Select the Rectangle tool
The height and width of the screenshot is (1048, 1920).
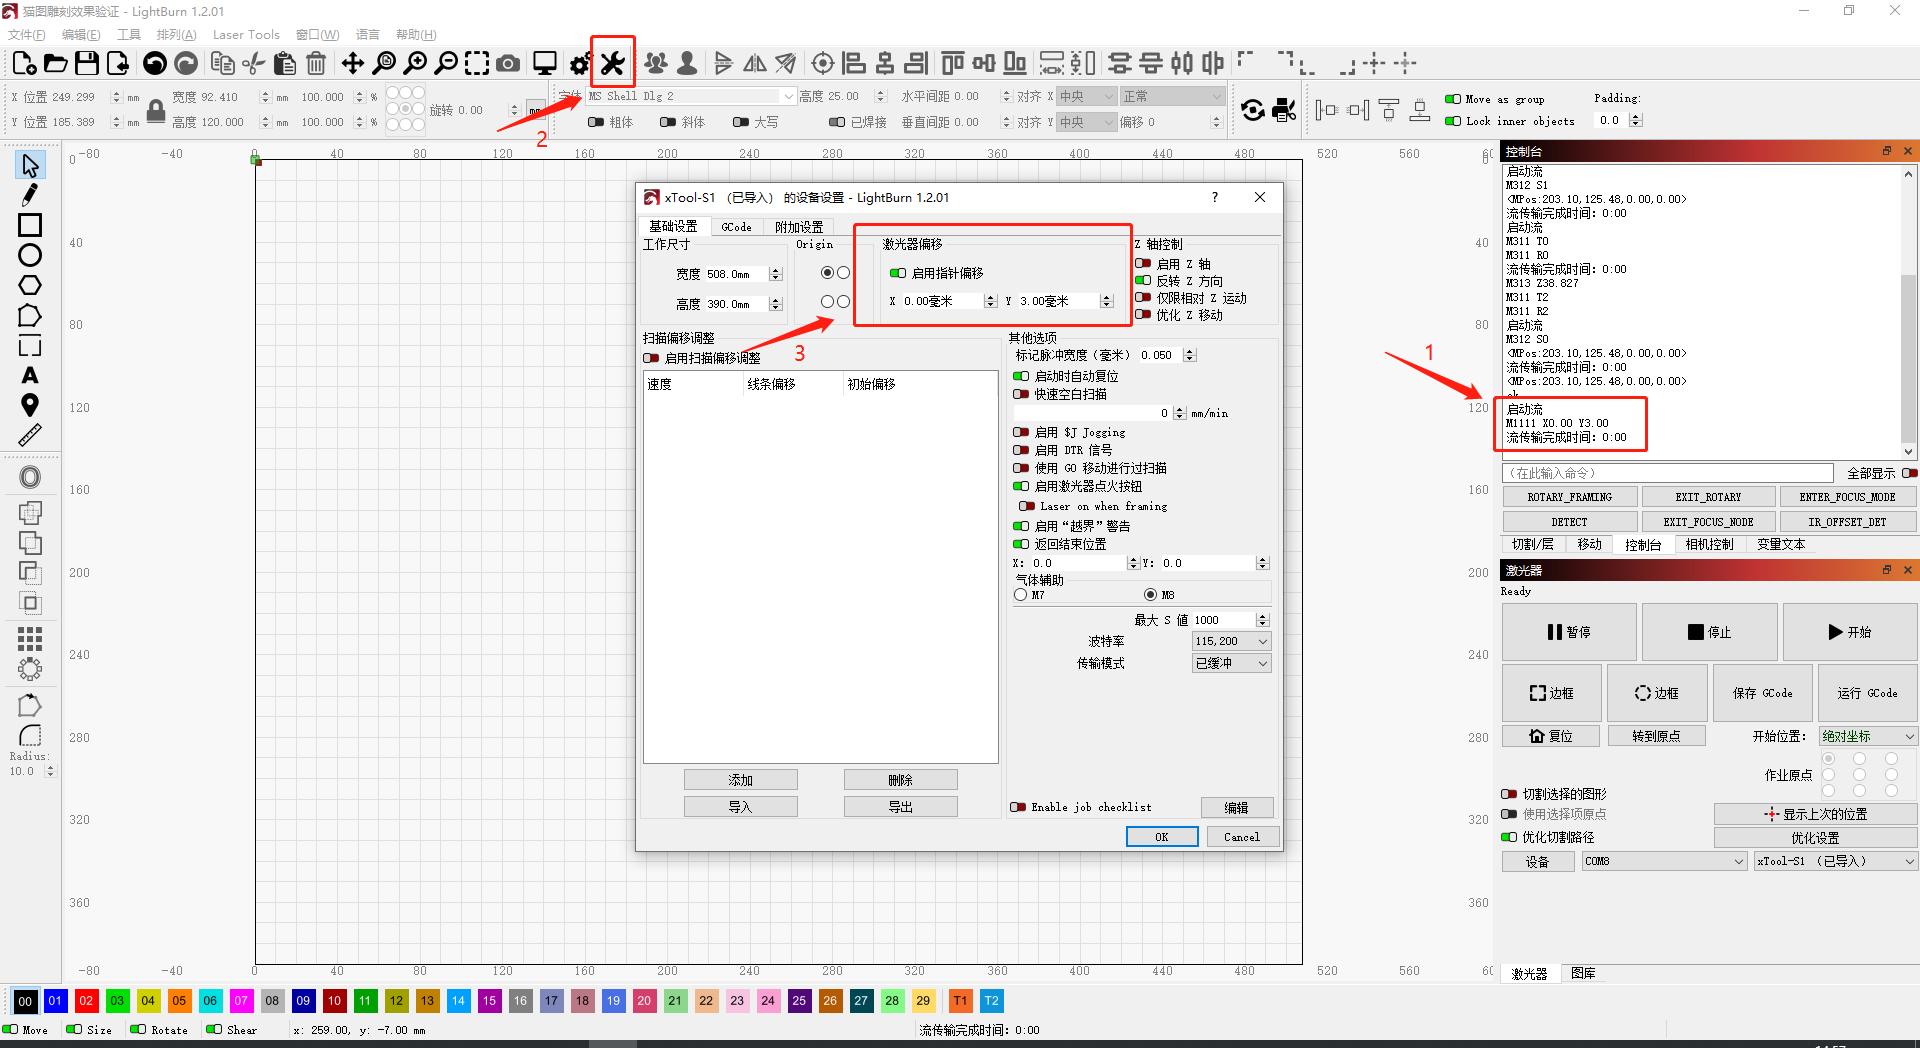pos(30,225)
